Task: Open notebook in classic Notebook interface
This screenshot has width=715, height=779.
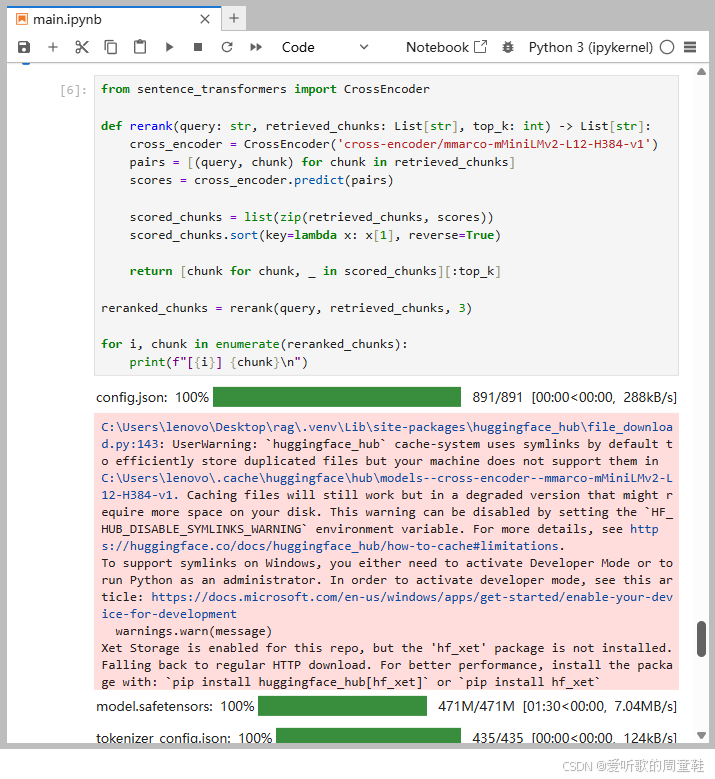Action: click(x=446, y=47)
